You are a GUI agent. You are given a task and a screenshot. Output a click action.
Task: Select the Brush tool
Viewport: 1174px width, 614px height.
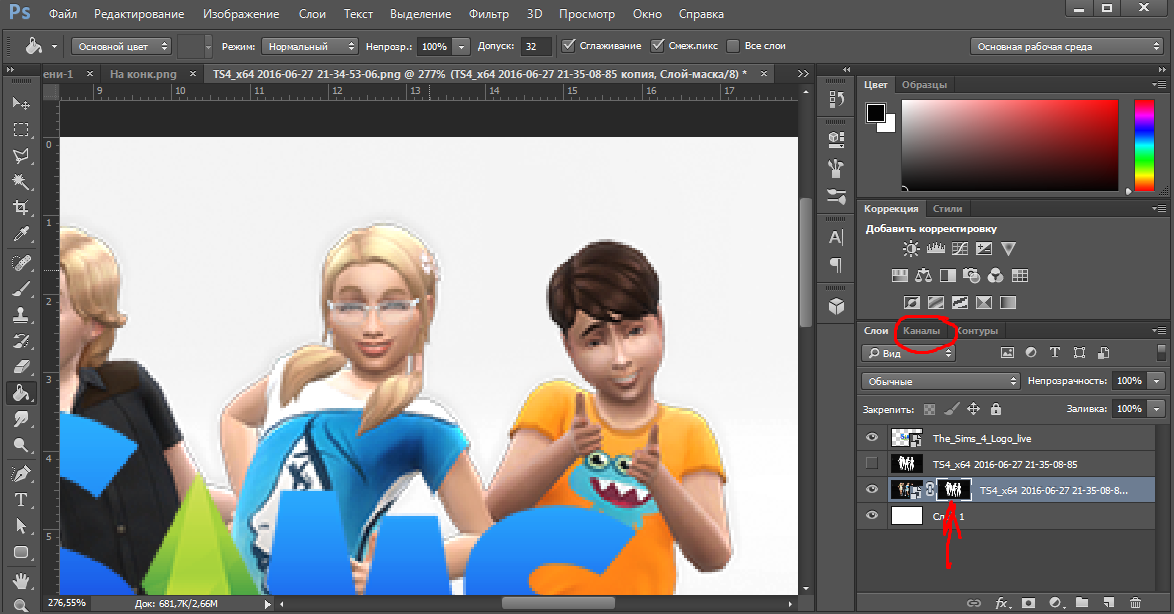coord(21,289)
